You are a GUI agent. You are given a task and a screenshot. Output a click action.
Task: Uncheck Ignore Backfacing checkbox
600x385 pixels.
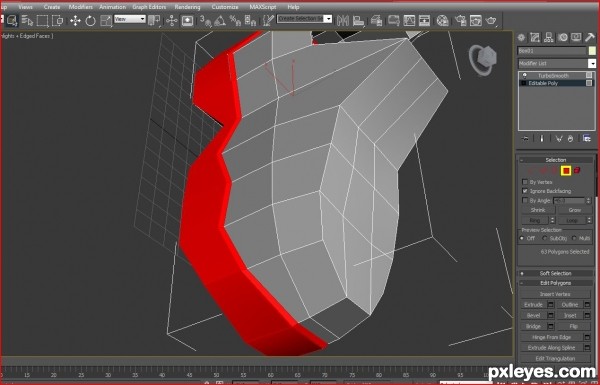tap(525, 191)
